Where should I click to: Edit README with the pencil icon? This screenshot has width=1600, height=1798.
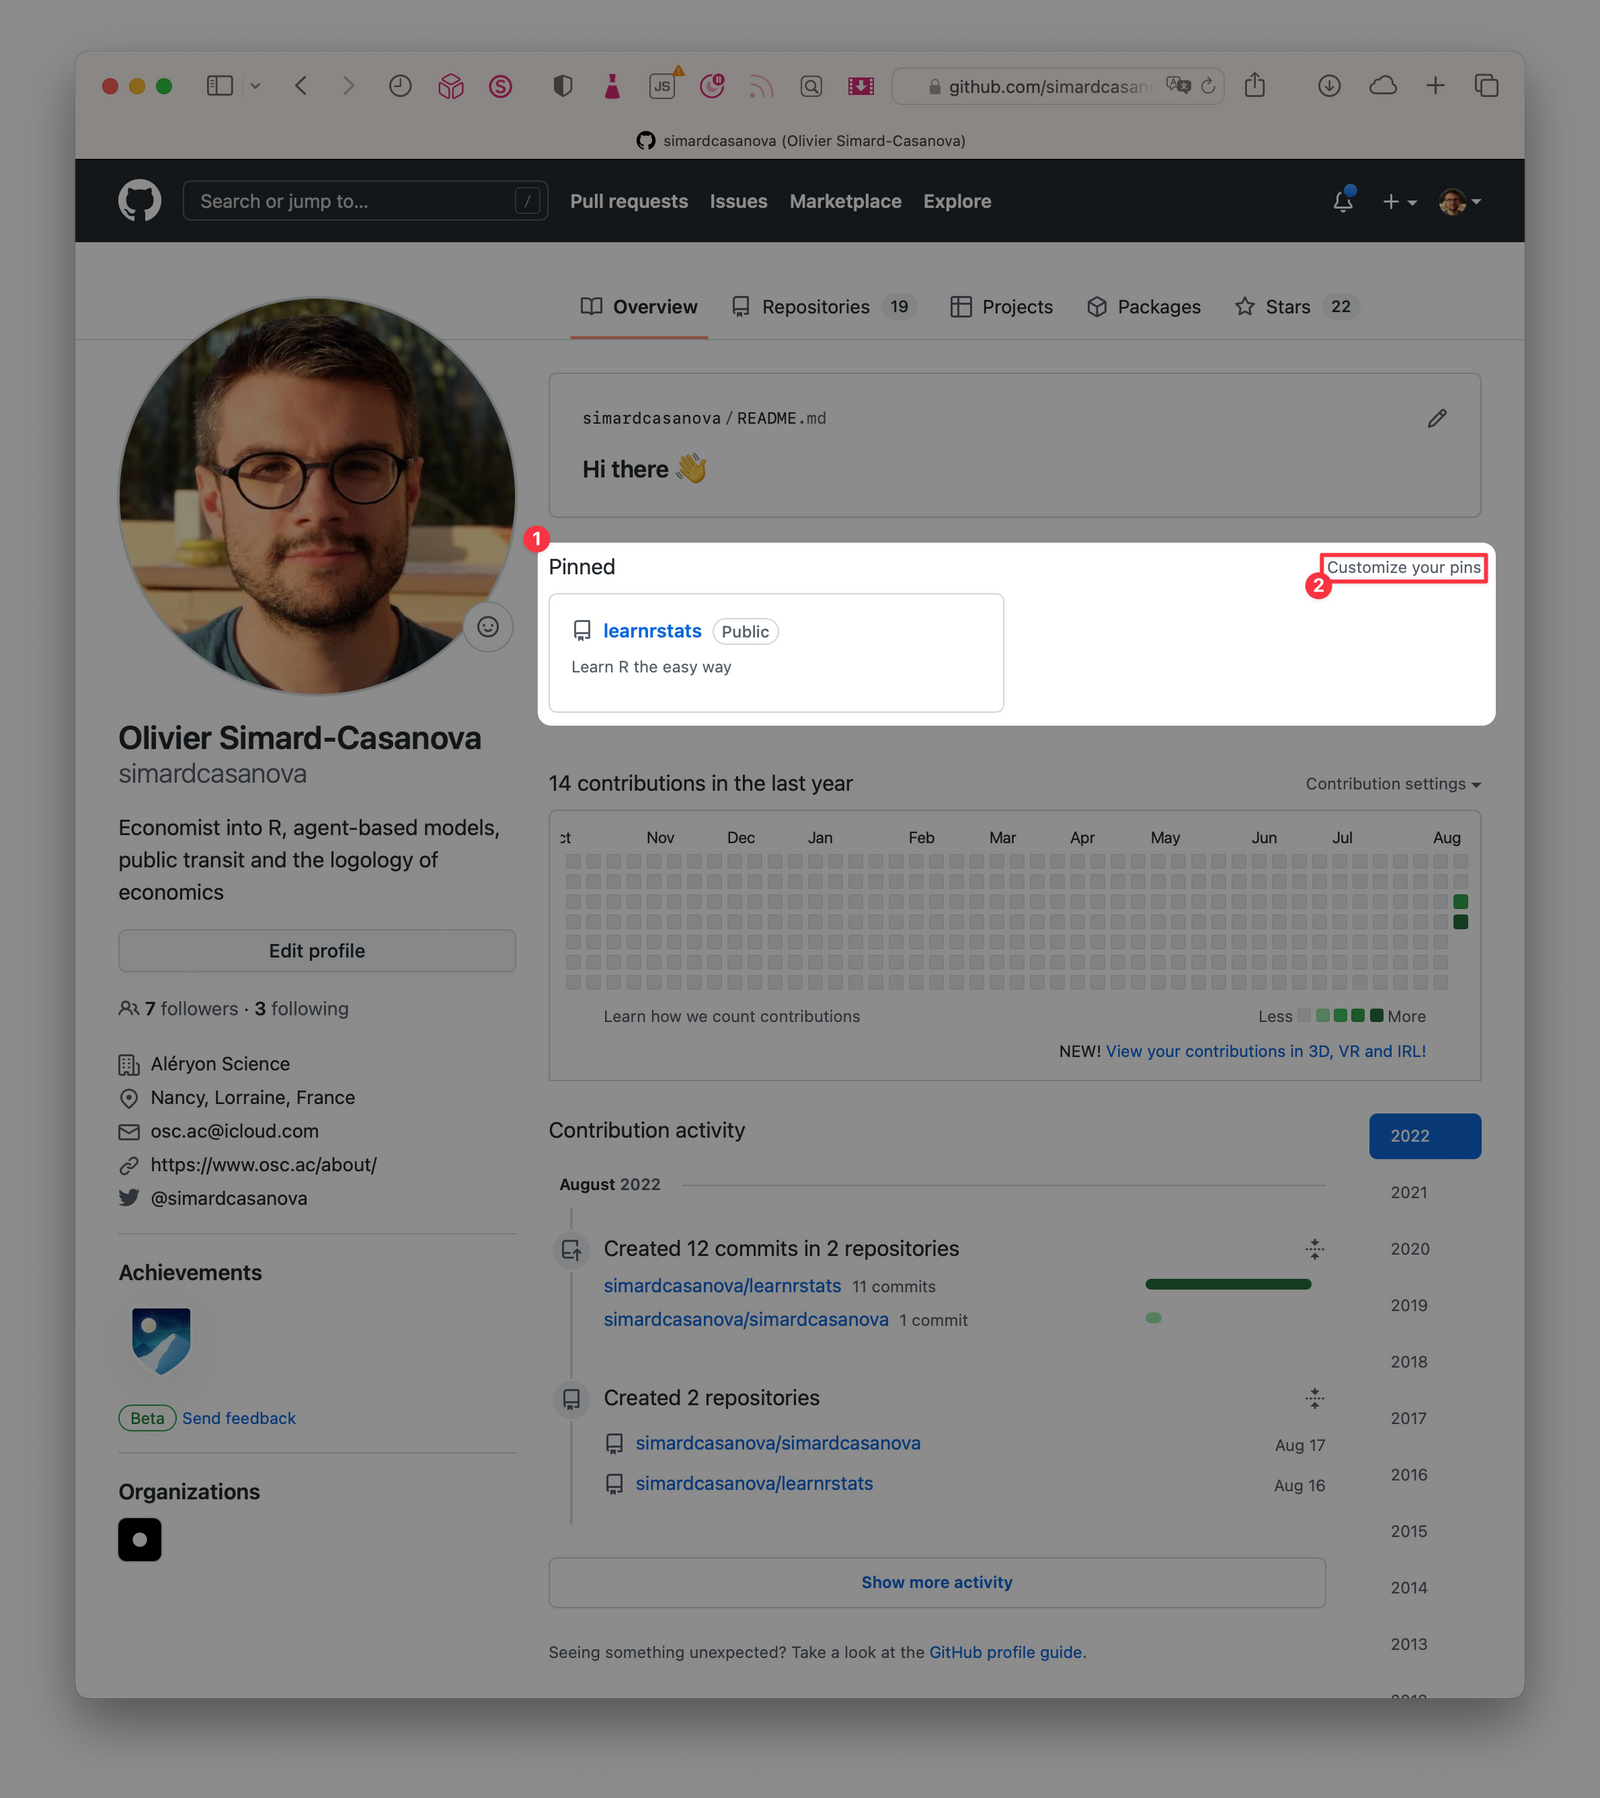(x=1436, y=419)
